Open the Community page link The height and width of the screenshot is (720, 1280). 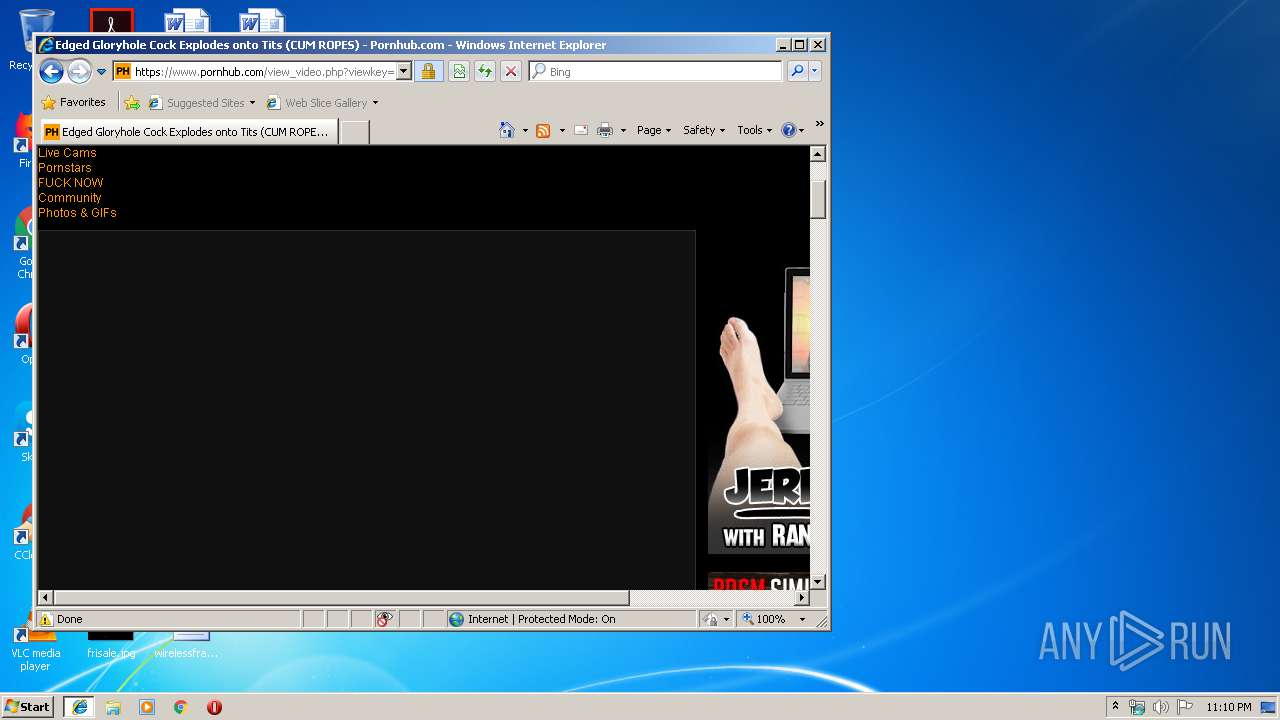click(70, 198)
